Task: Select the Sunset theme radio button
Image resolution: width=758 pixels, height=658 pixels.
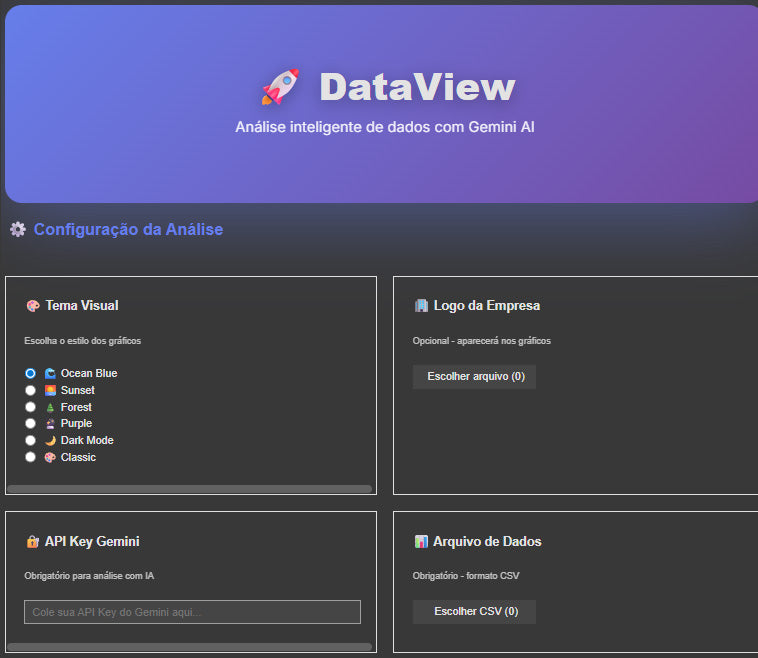Action: pos(30,391)
